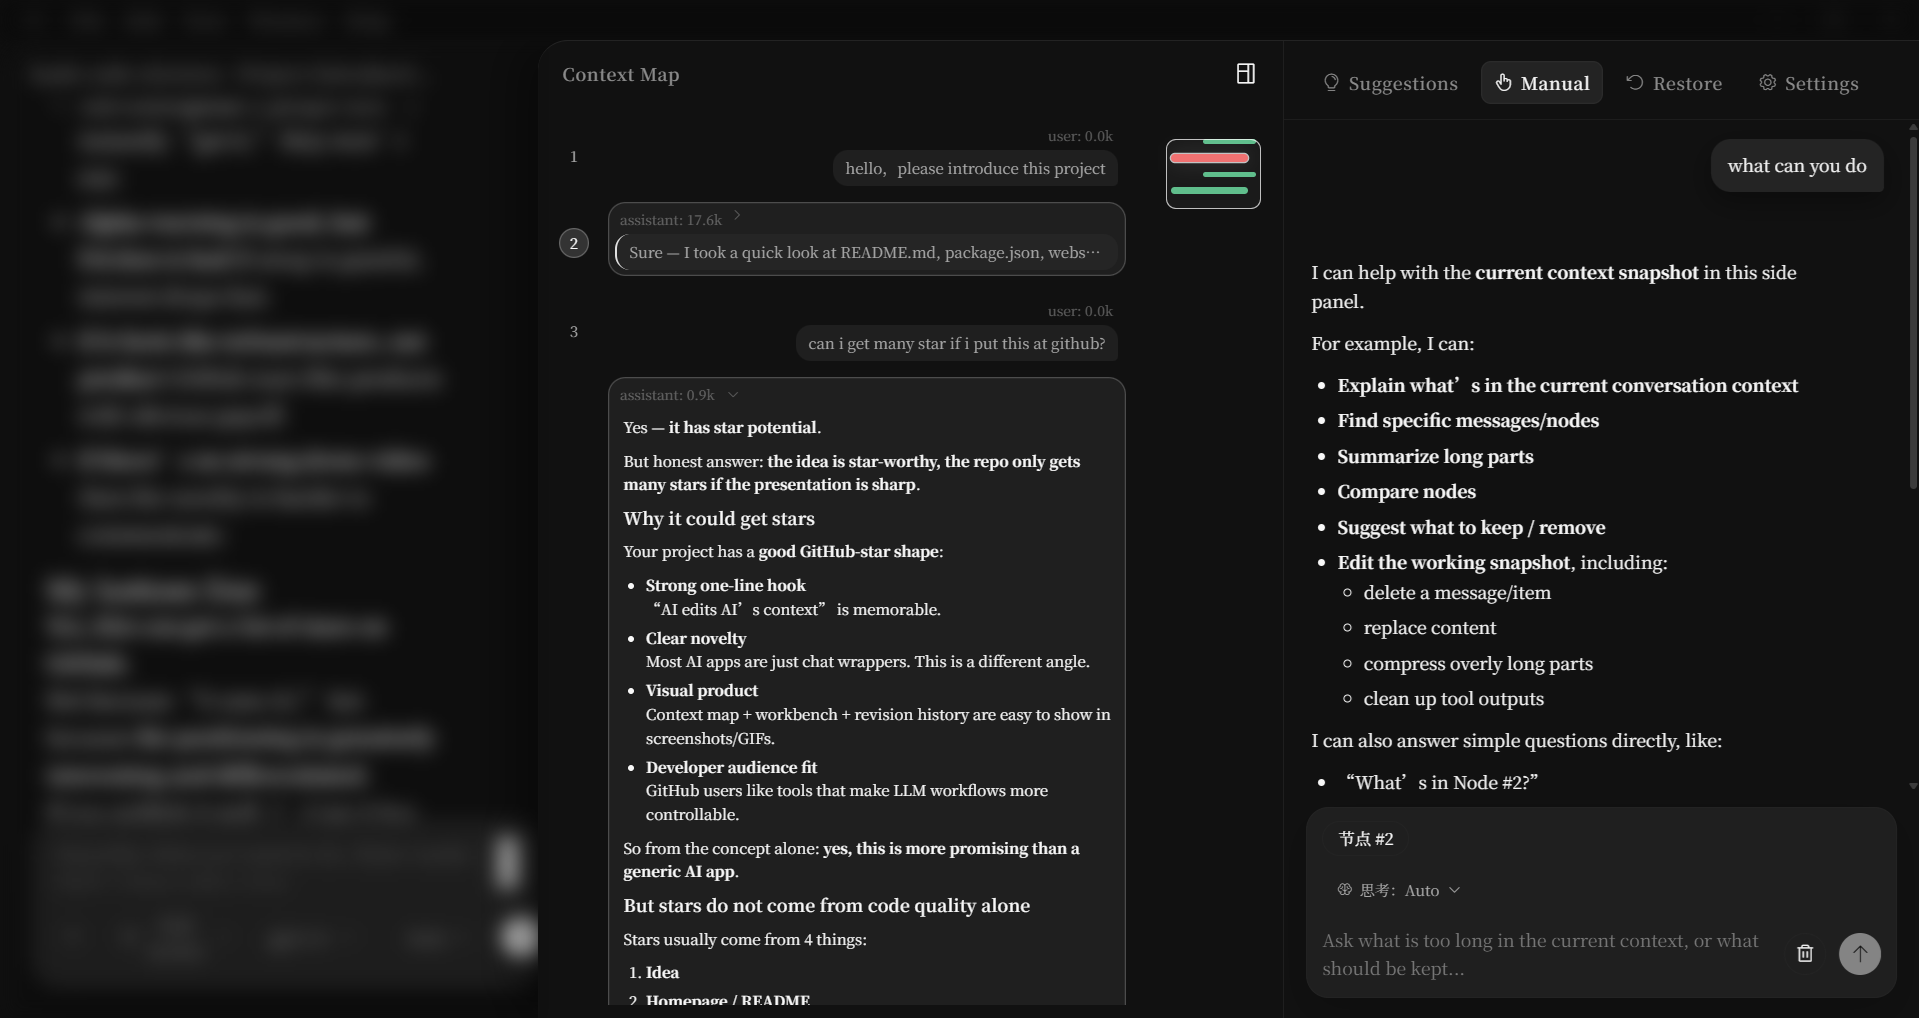1919x1018 pixels.
Task: Open the collapsed 'Sure — I took a quick look' message
Action: [x=866, y=253]
